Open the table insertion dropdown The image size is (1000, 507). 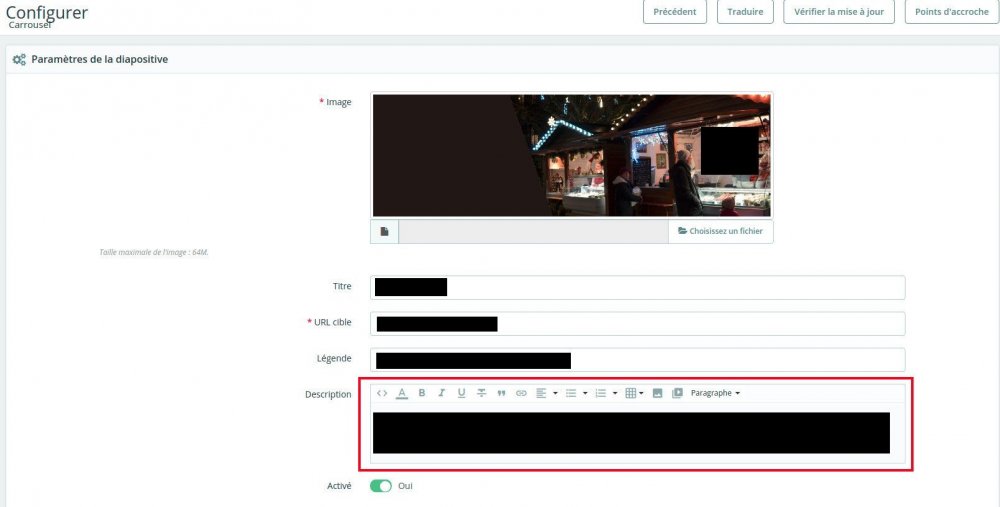634,393
